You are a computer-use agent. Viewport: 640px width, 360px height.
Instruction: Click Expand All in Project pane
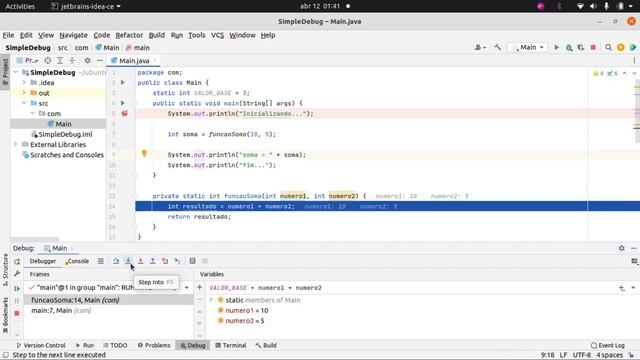pyautogui.click(x=60, y=60)
